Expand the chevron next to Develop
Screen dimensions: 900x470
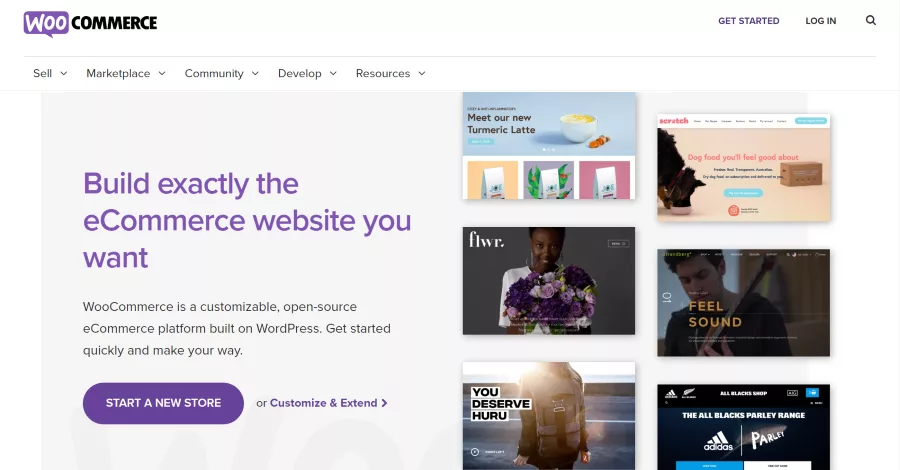333,73
